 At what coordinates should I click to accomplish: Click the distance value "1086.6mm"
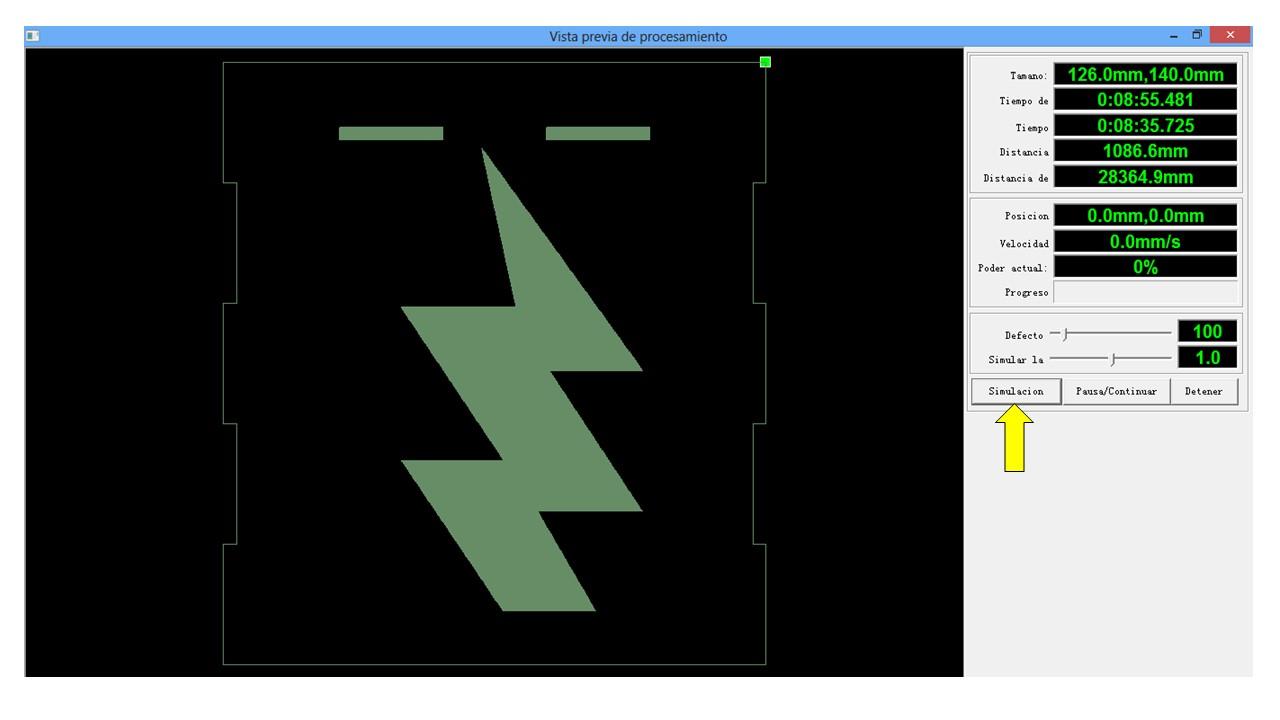click(x=1146, y=152)
